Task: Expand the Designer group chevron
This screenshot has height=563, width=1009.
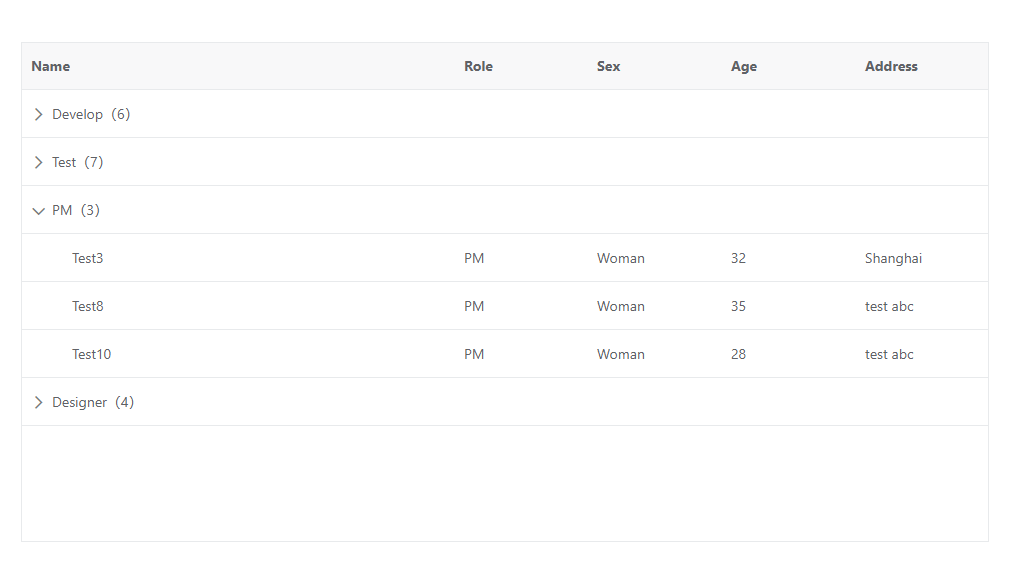Action: pos(39,402)
